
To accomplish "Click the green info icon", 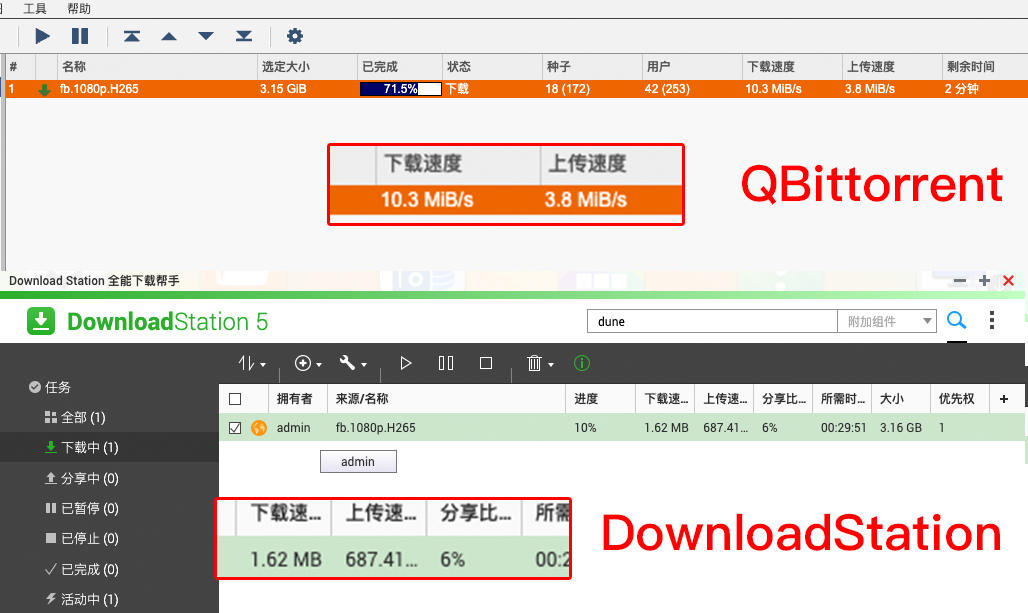I will click(x=582, y=363).
